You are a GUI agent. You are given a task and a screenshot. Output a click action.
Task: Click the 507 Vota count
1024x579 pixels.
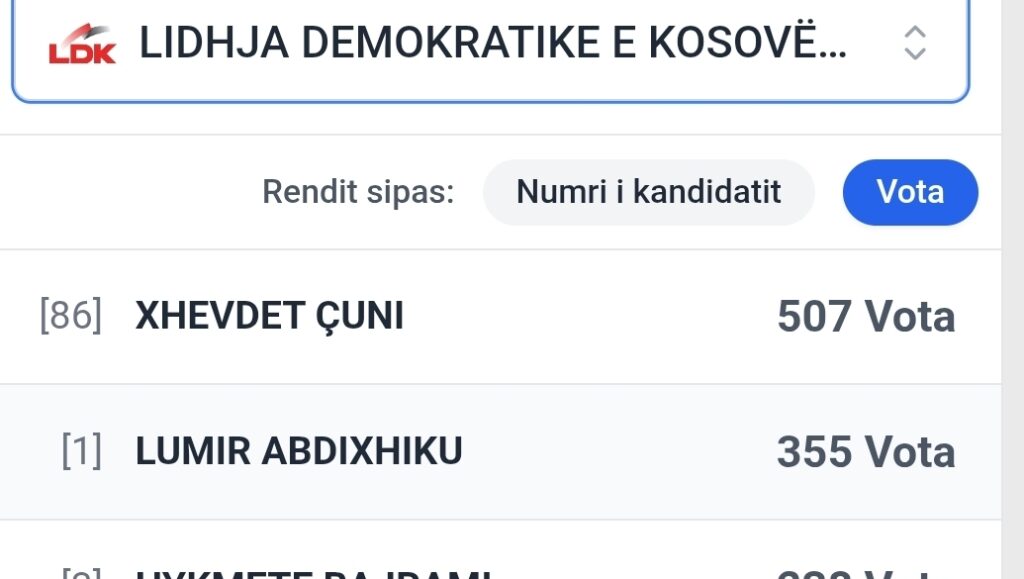(x=866, y=317)
